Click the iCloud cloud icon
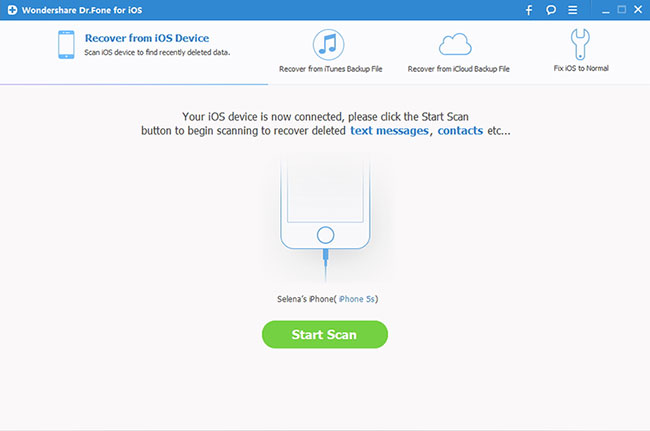650x431 pixels. 455,45
